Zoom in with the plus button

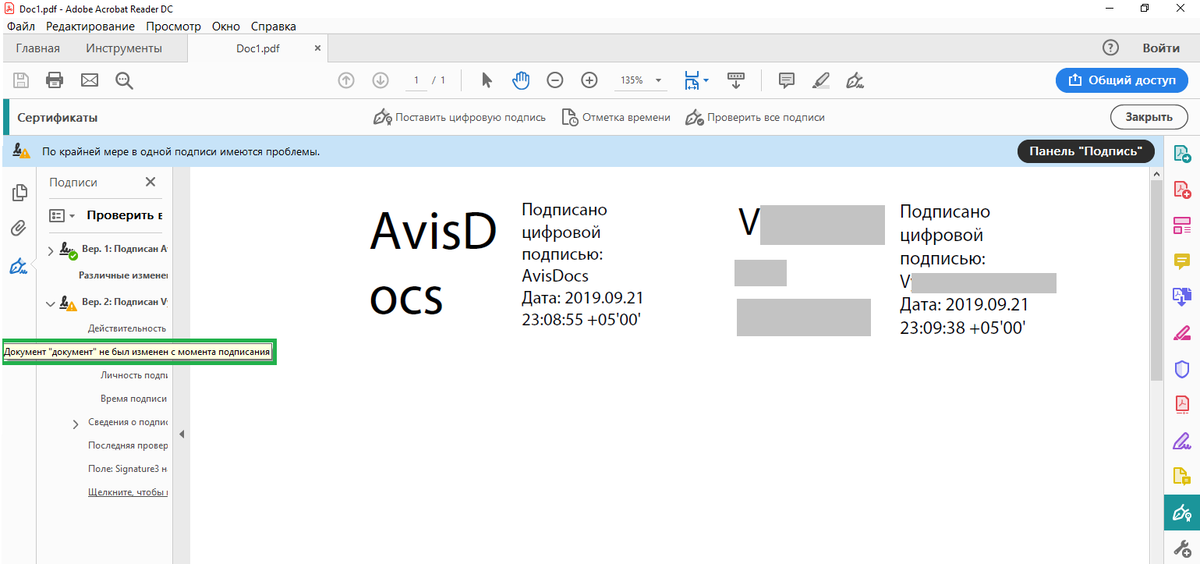point(589,80)
